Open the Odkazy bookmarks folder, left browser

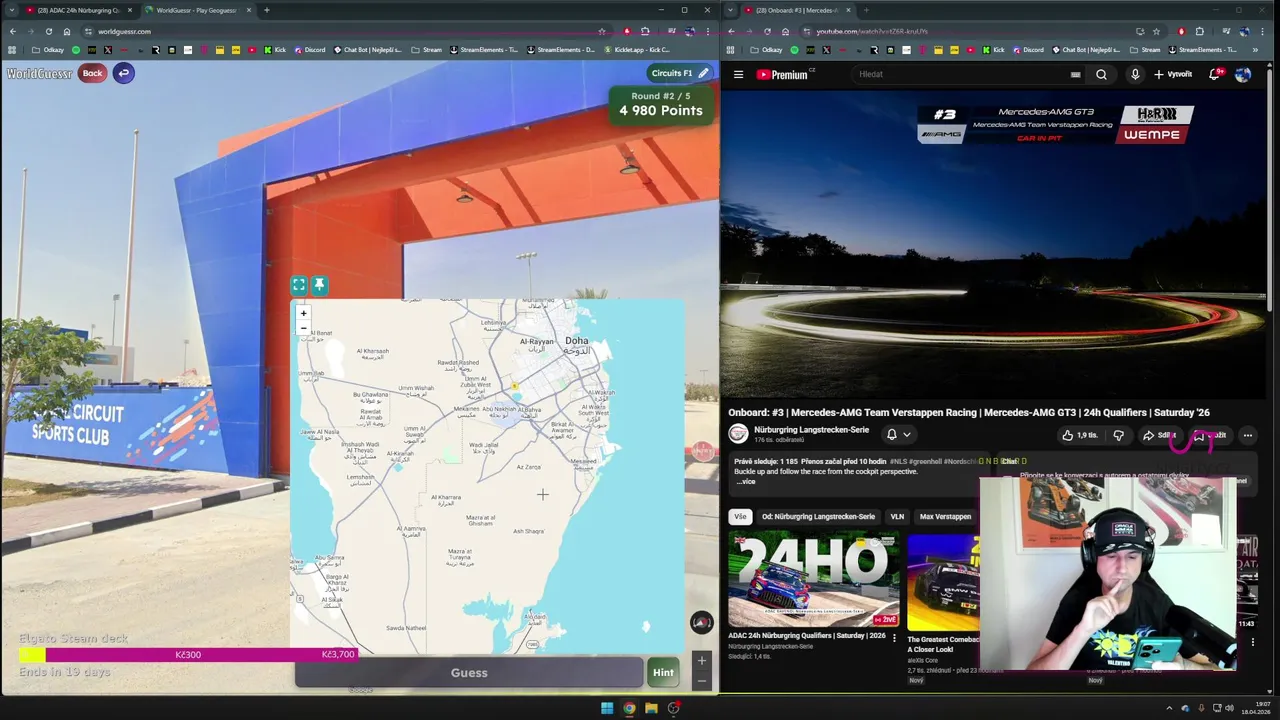pos(48,50)
